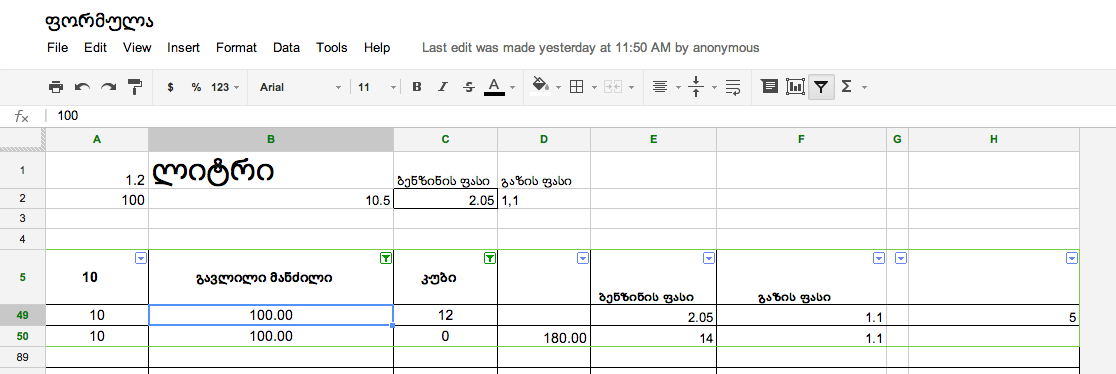Toggle text wrapping
Image resolution: width=1116 pixels, height=374 pixels.
(733, 87)
